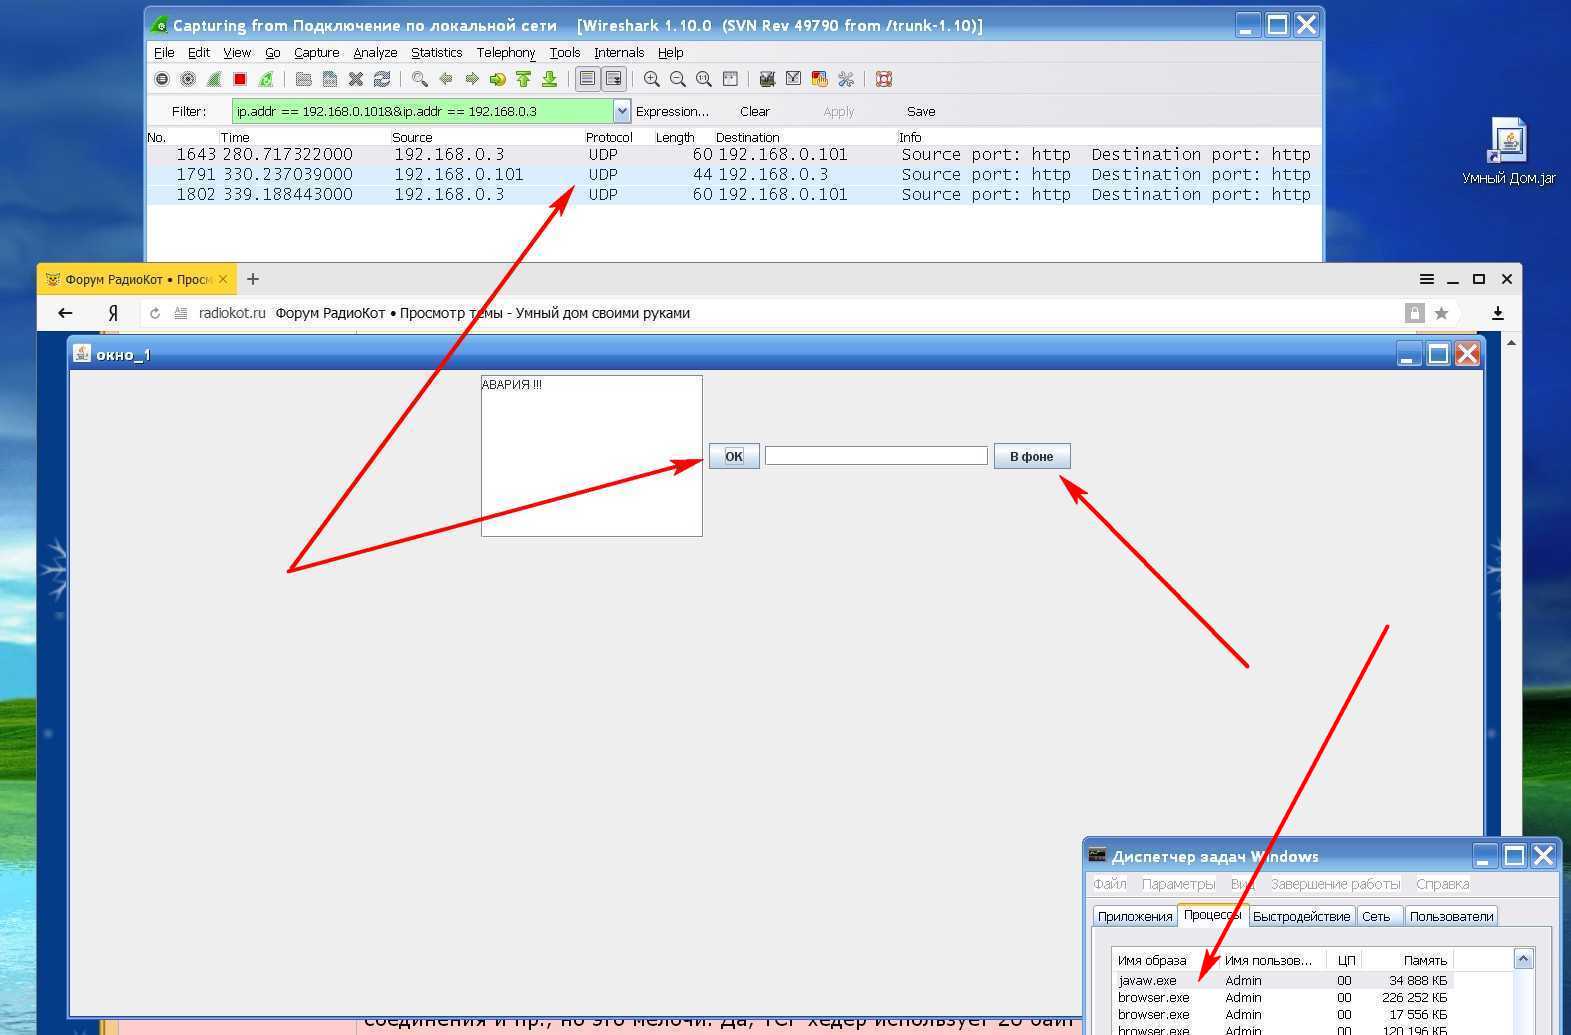Screen dimensions: 1571x1035
Task: Zoom in on packet list text
Action: point(651,79)
